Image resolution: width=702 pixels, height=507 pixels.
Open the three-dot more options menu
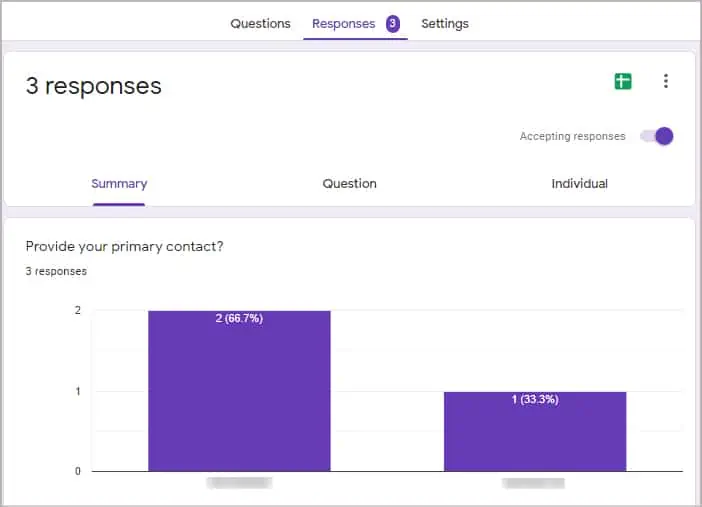pyautogui.click(x=666, y=81)
